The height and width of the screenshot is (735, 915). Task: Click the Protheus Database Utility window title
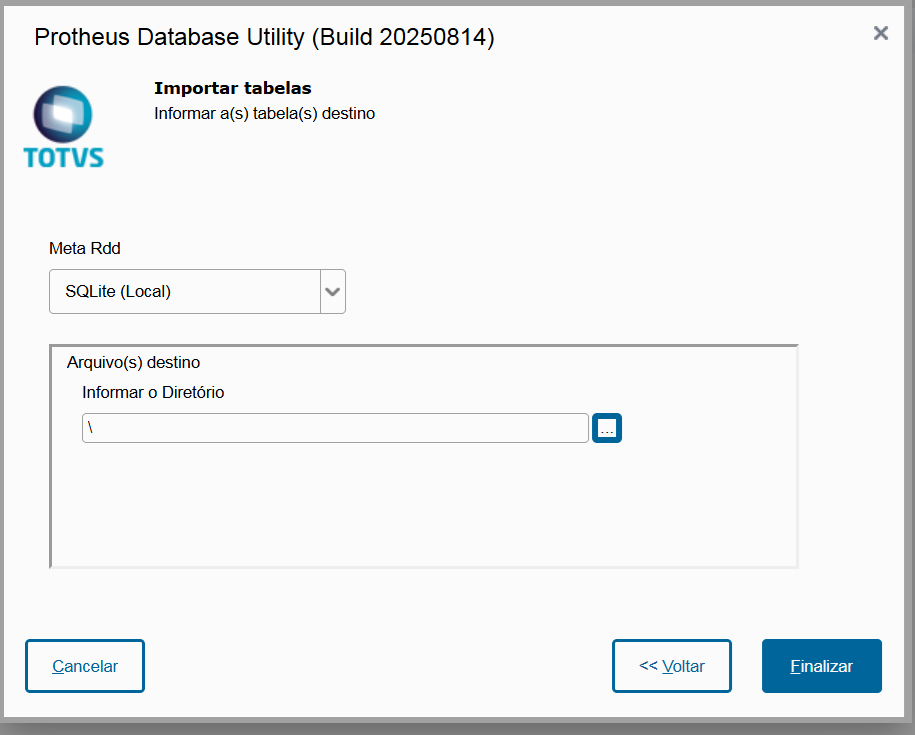click(x=170, y=38)
